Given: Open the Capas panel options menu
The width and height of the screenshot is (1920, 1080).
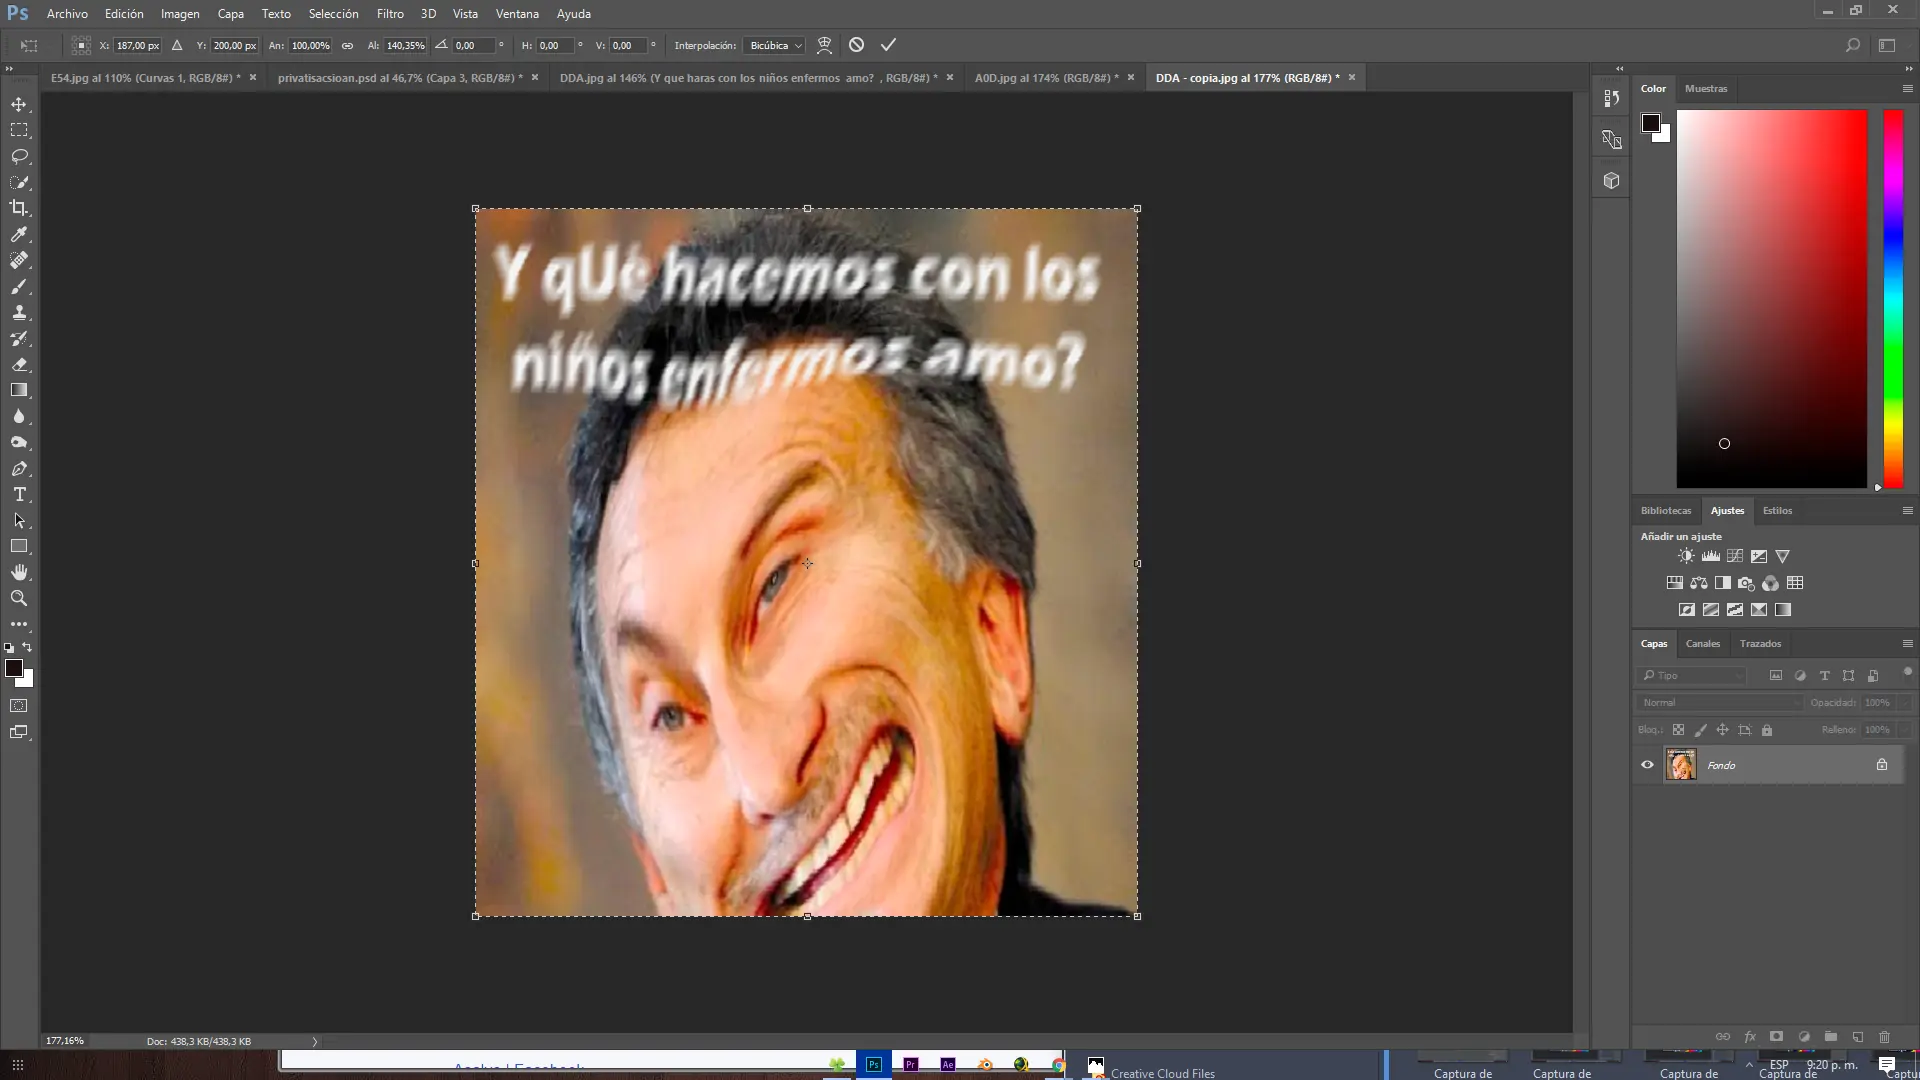Looking at the screenshot, I should tap(1907, 644).
